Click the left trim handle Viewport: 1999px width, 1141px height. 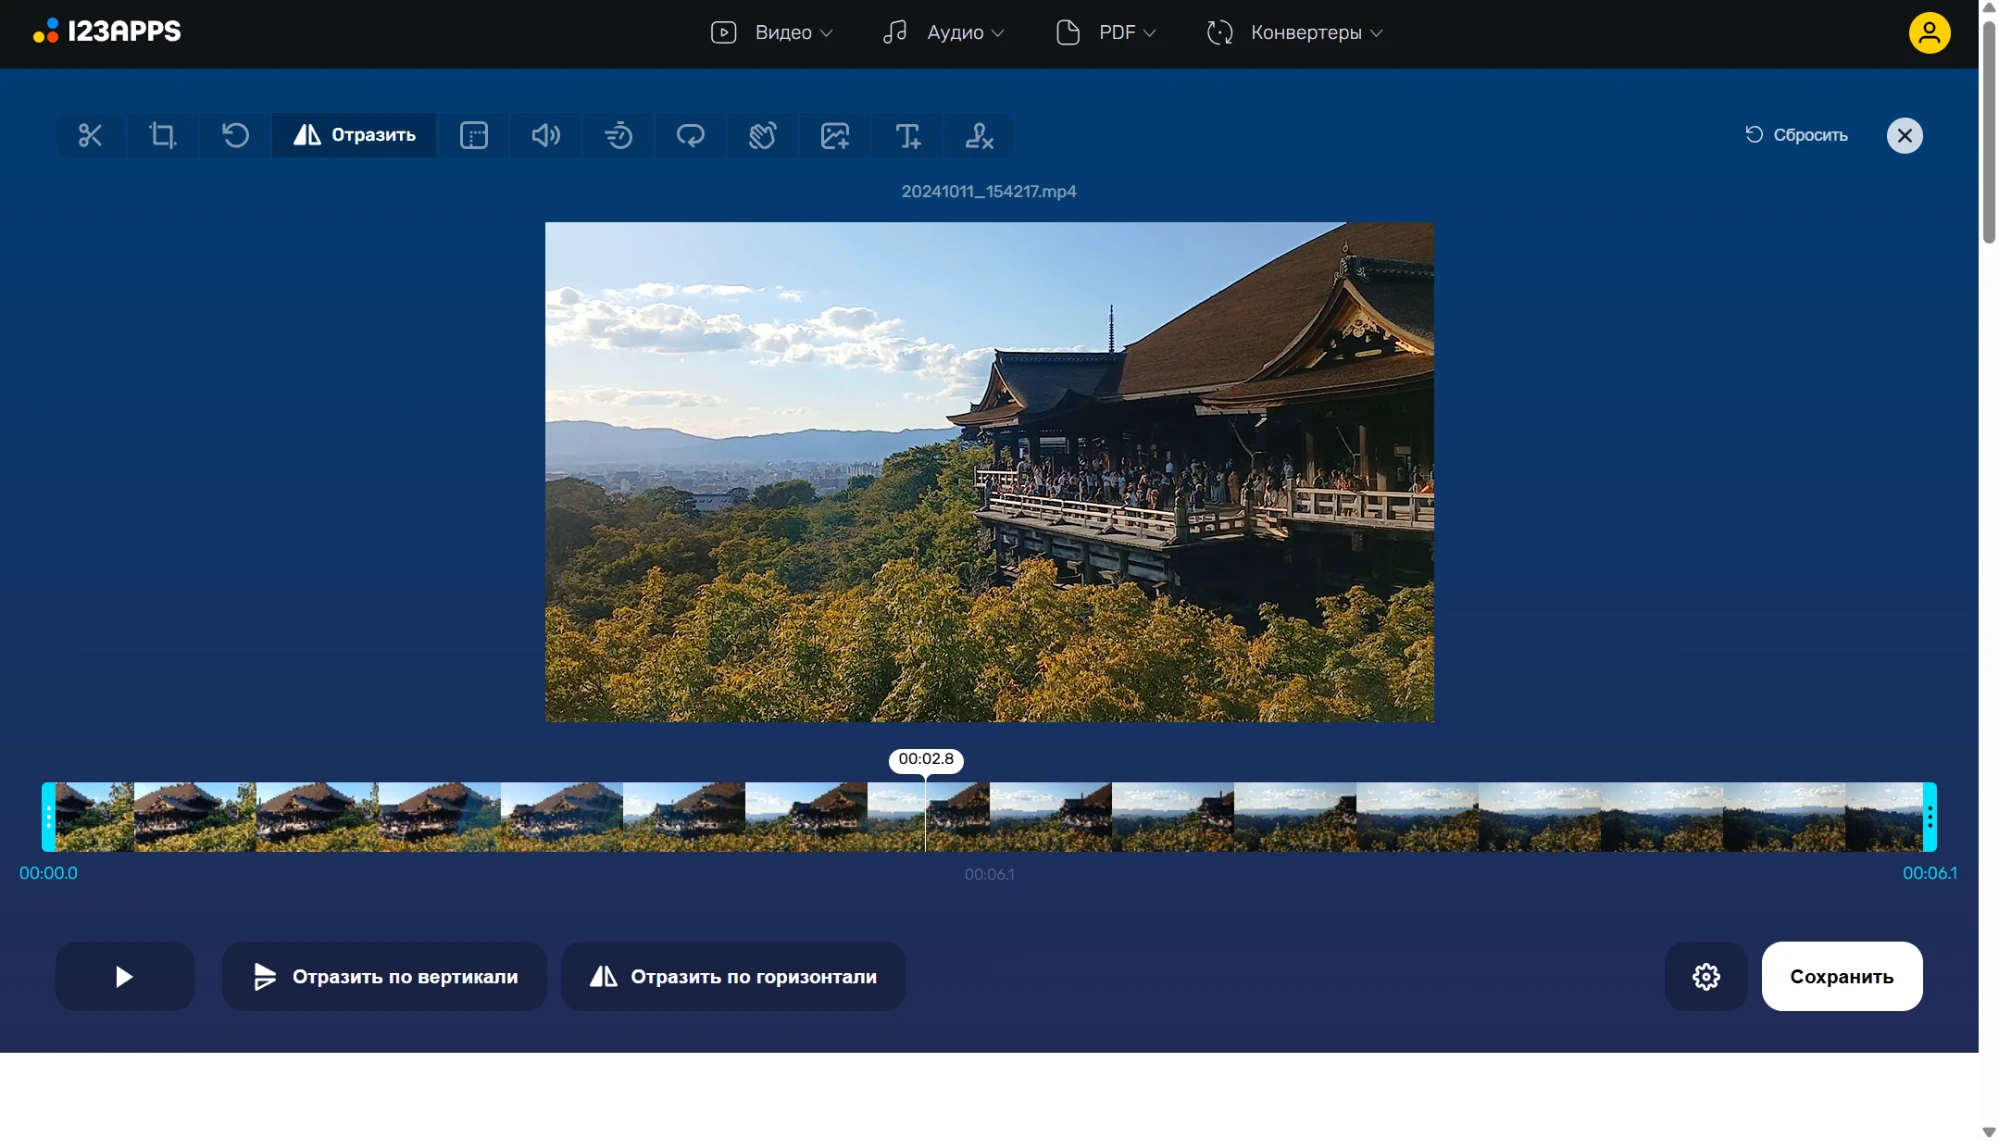tap(48, 817)
